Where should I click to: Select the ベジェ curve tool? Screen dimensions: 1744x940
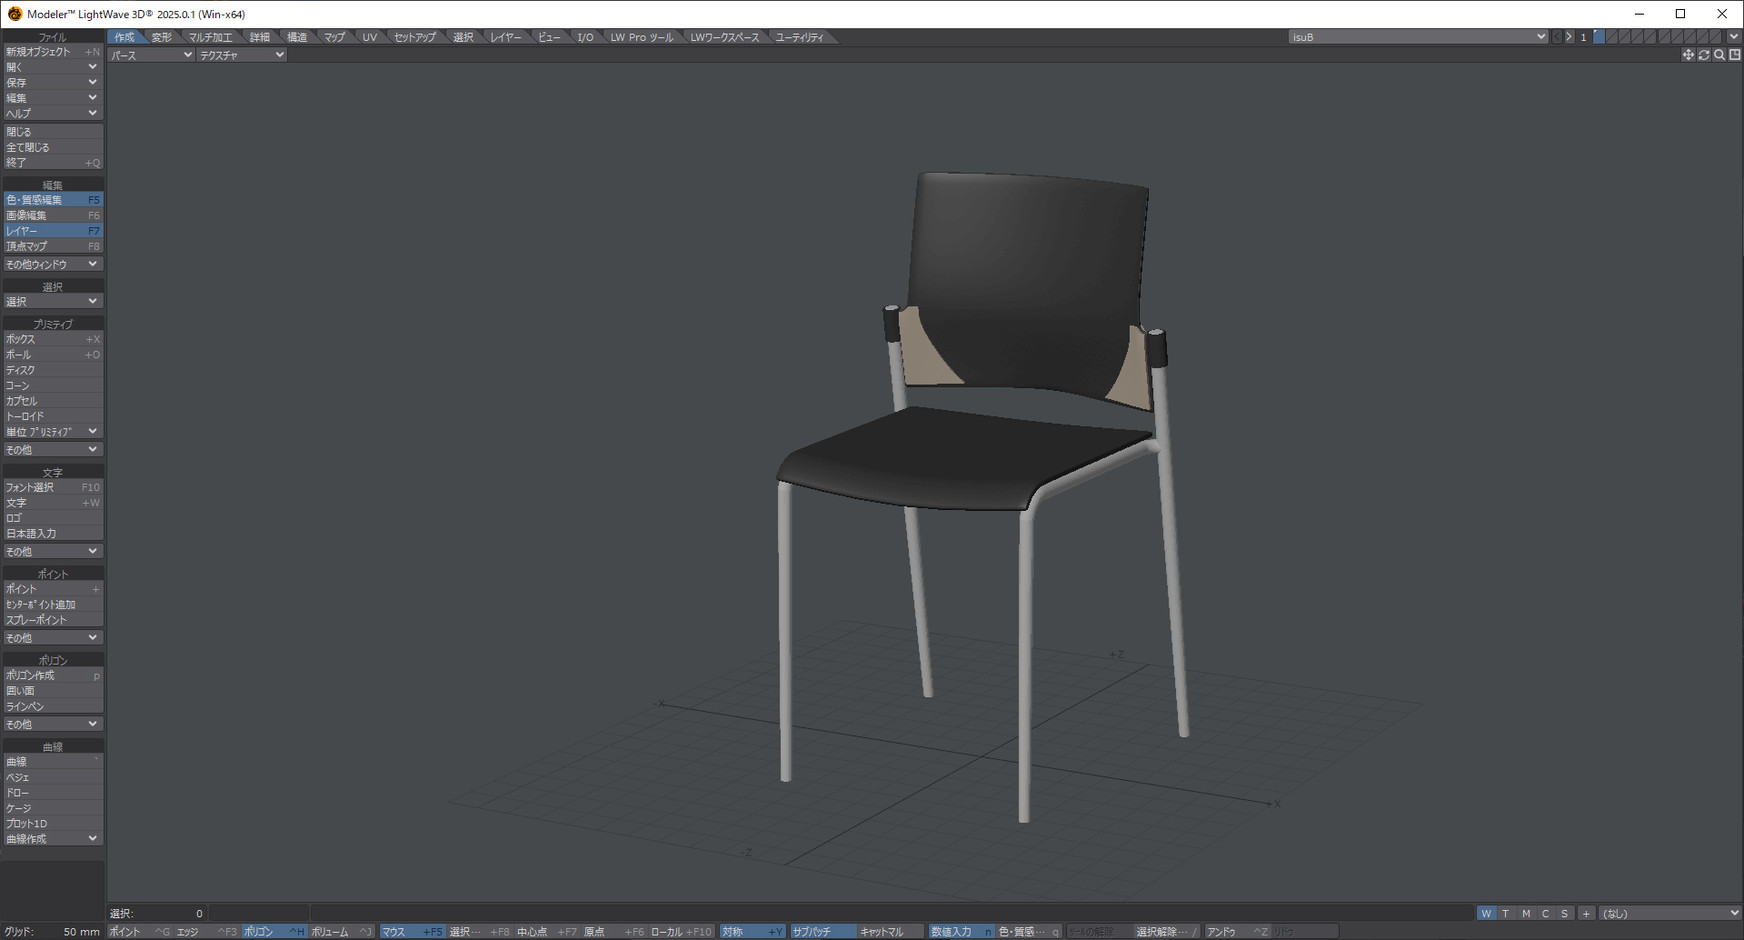click(x=52, y=778)
